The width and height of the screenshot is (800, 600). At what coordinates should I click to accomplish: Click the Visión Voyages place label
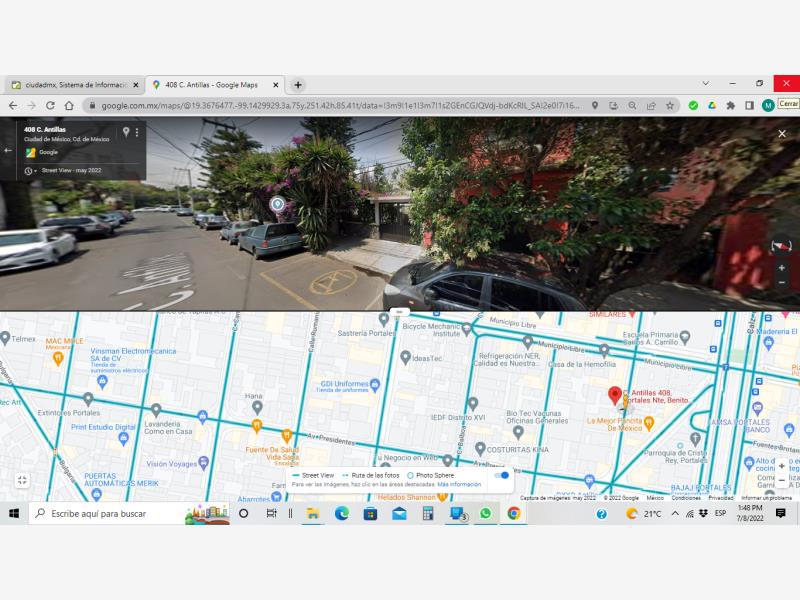[171, 464]
